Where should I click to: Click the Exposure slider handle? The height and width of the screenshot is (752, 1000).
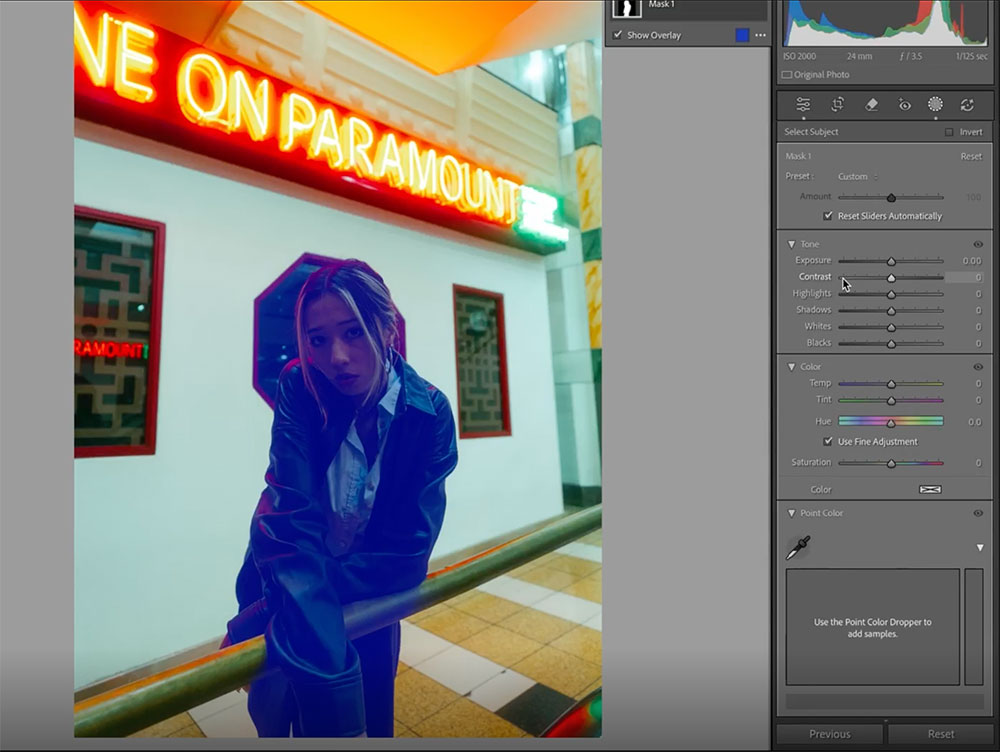pos(891,261)
